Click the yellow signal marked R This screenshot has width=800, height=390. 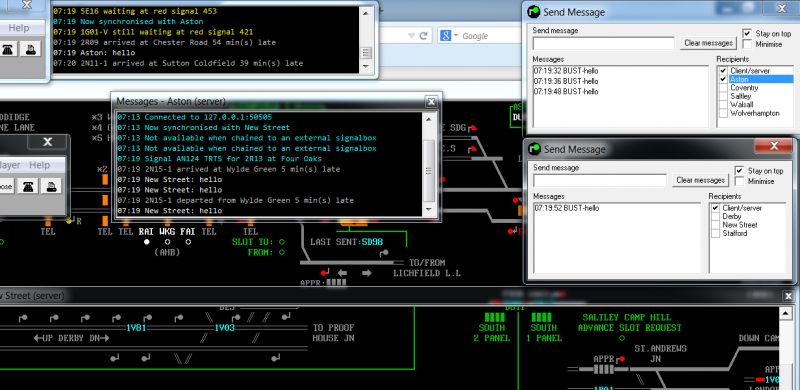tap(70, 221)
